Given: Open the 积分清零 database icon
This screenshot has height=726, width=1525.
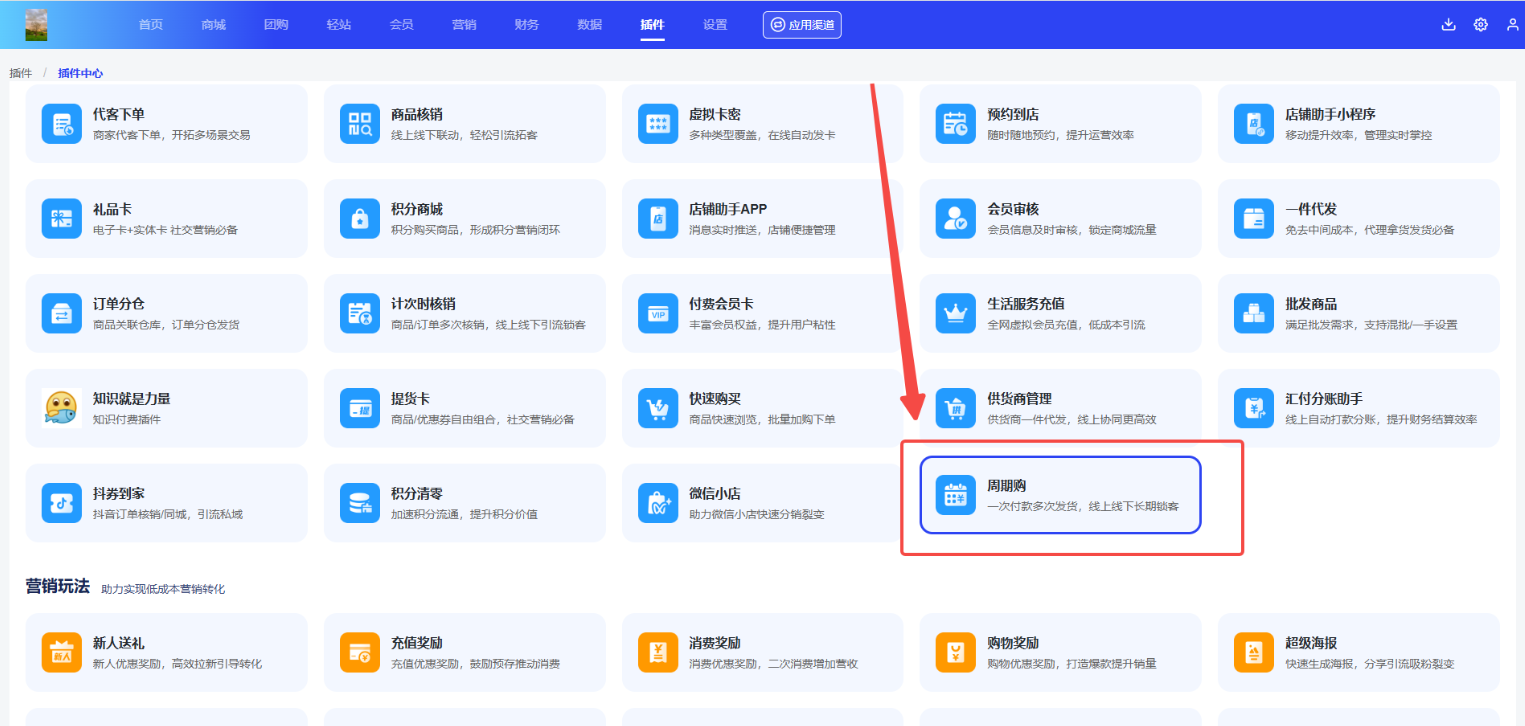Looking at the screenshot, I should click(360, 503).
